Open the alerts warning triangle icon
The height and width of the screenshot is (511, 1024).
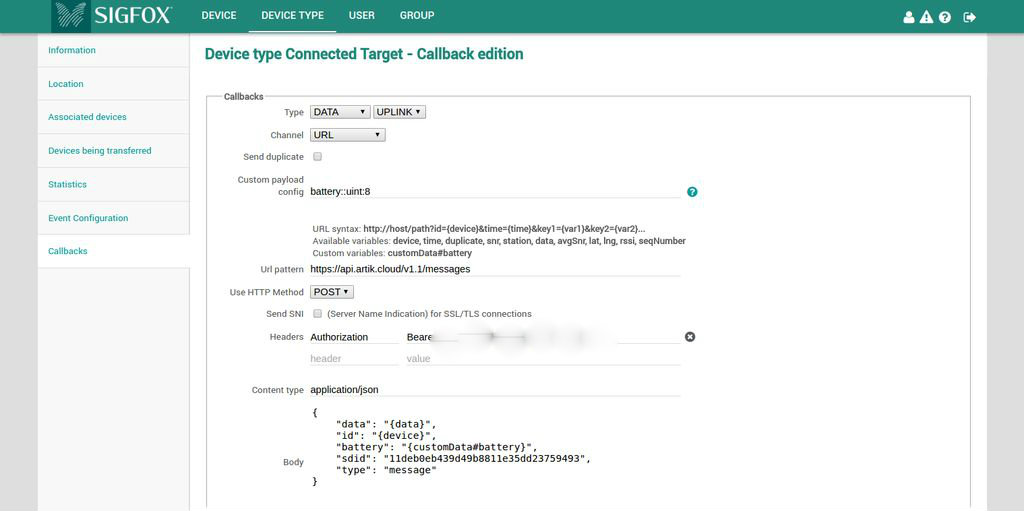coord(926,17)
